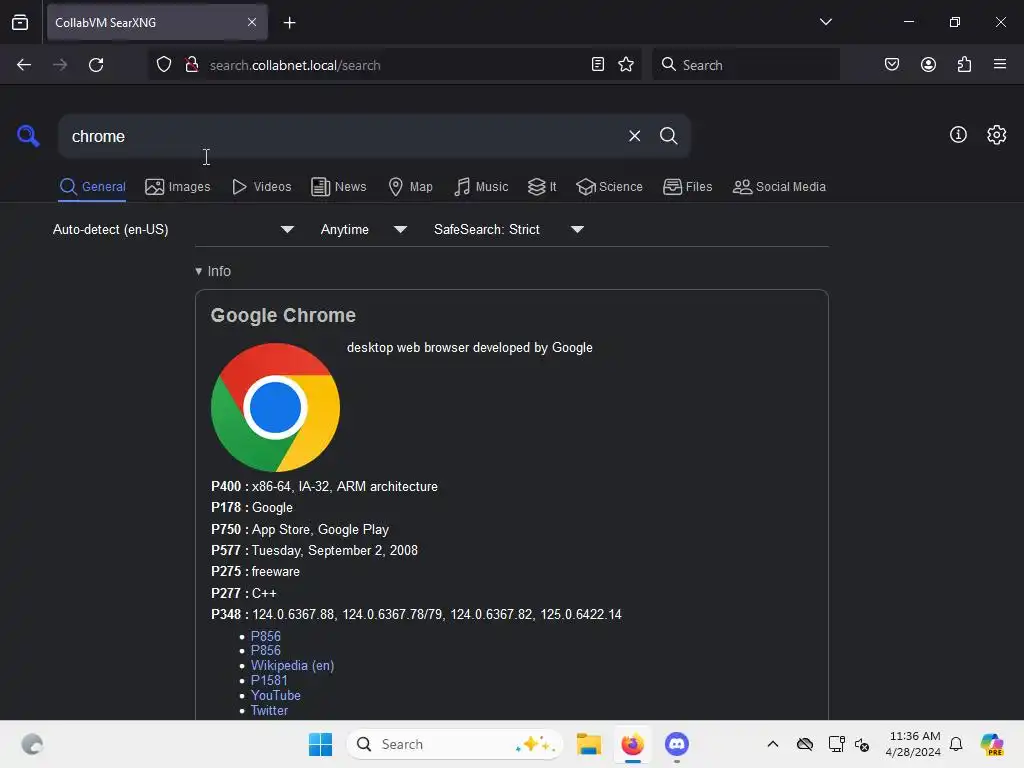Screen dimensions: 1024x768
Task: Open the Firefox application menu
Action: click(1000, 64)
